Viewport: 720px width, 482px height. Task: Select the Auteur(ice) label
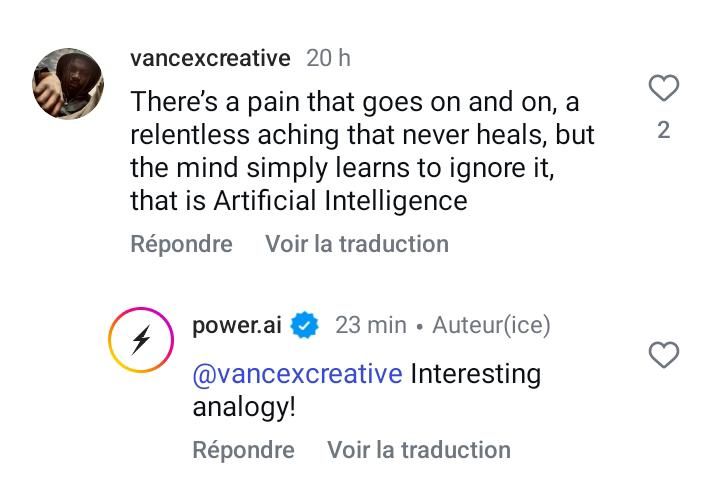point(491,325)
